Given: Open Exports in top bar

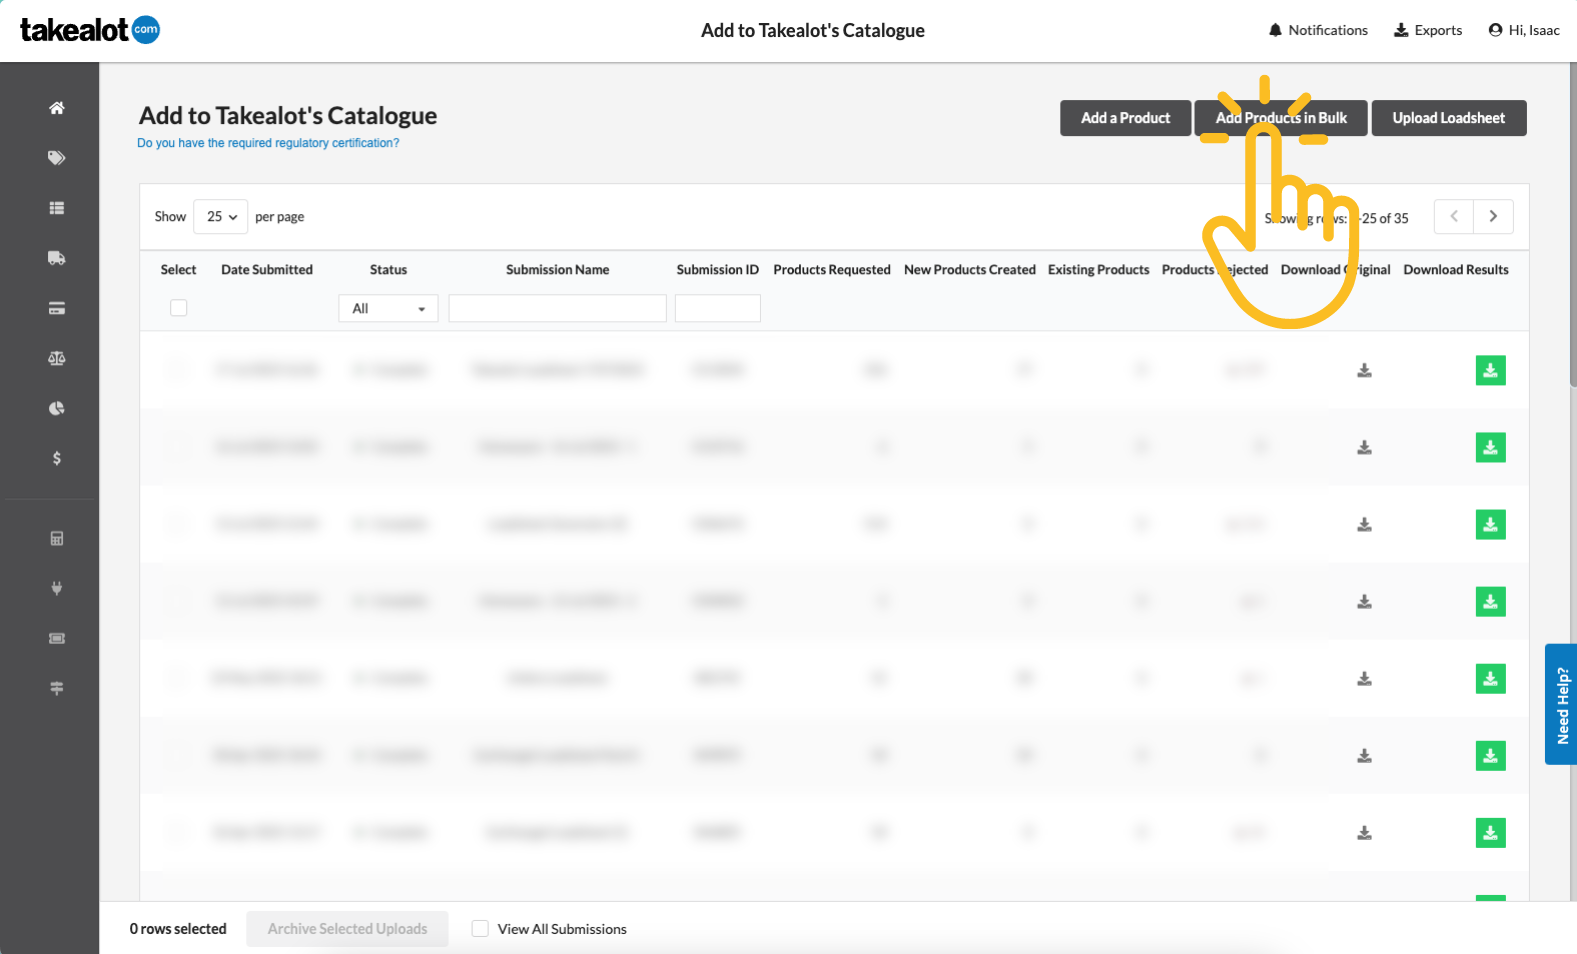Looking at the screenshot, I should click(1428, 30).
